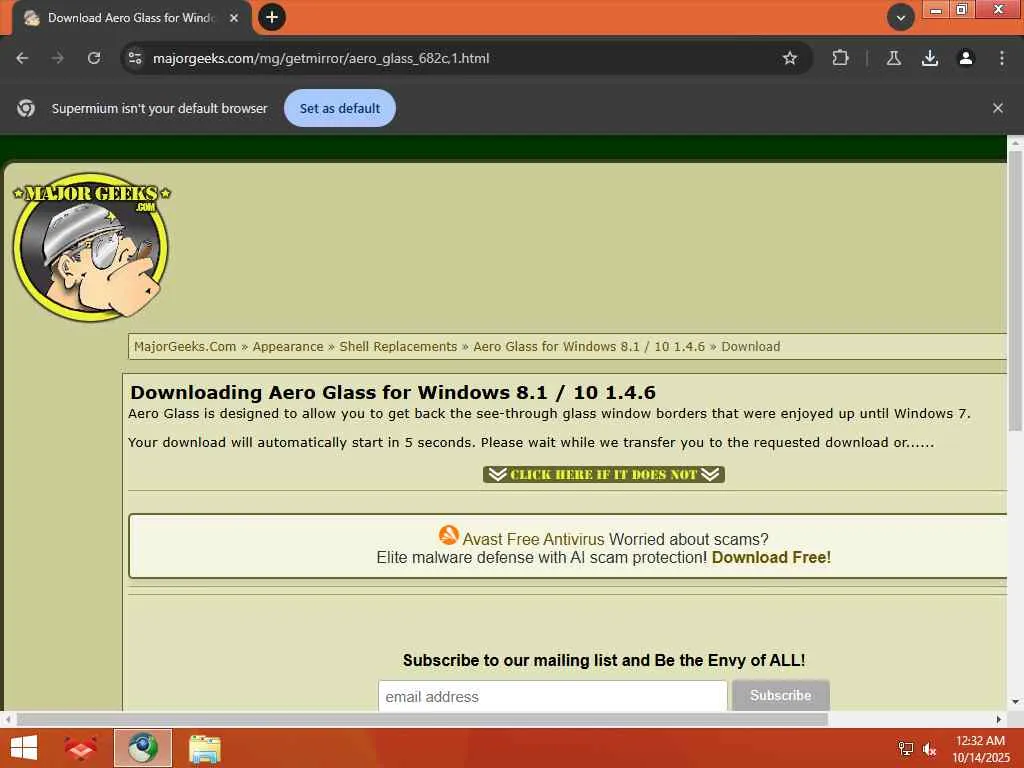
Task: Click the MajorGeeks logo
Action: (x=91, y=247)
